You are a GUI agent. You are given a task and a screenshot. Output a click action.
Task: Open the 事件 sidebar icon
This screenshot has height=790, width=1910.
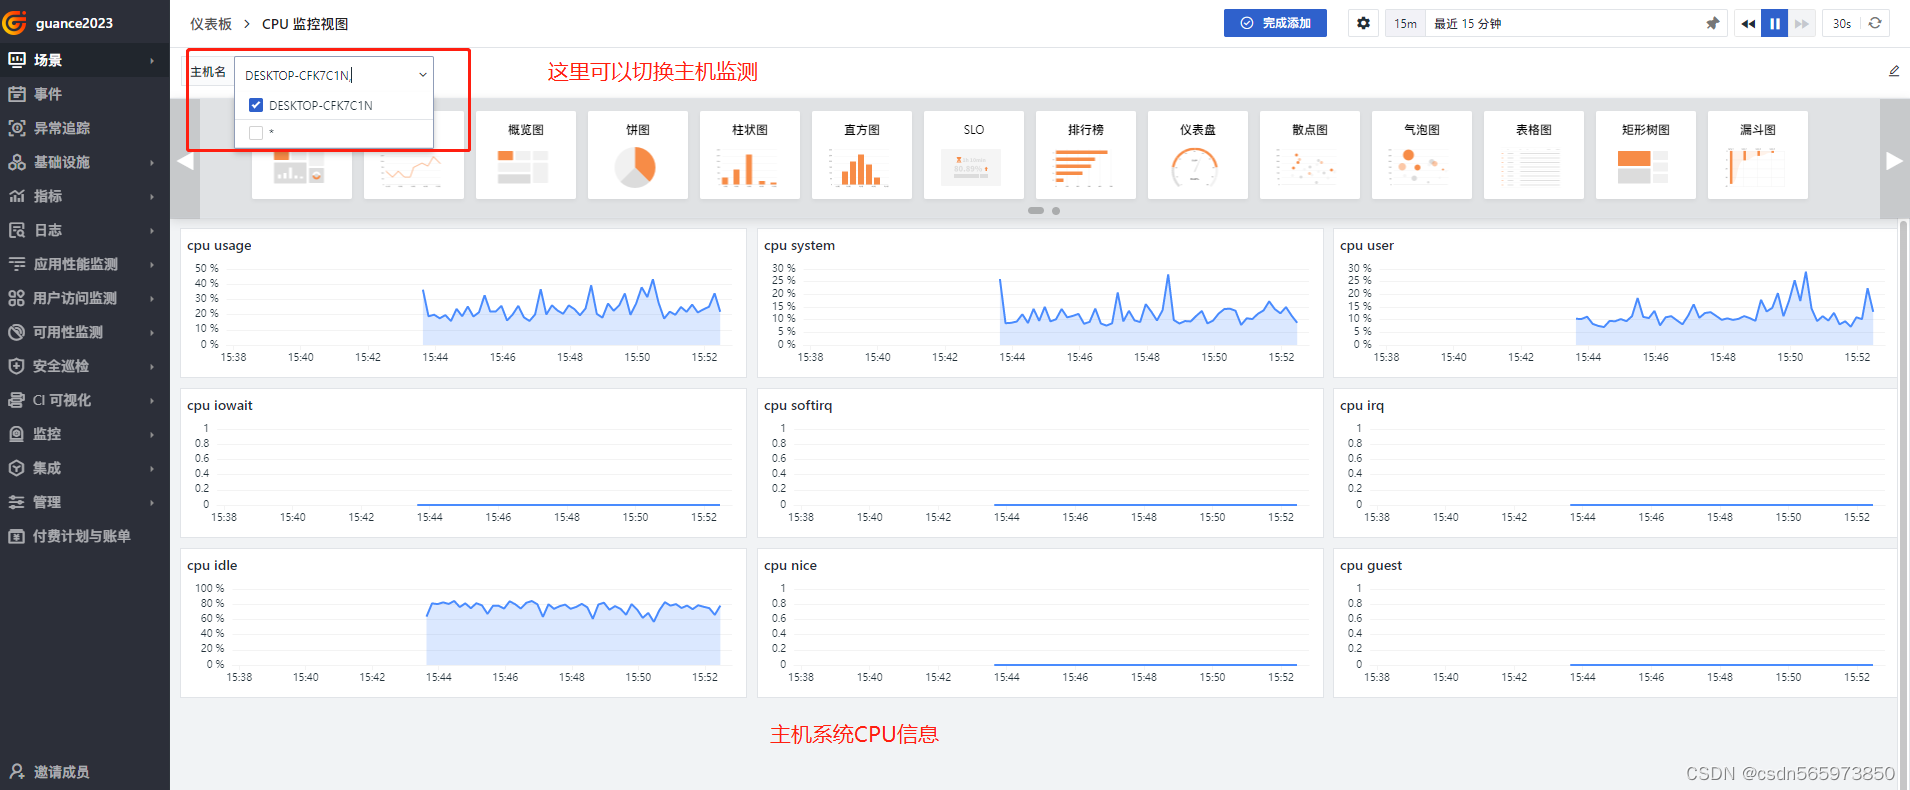coord(17,94)
